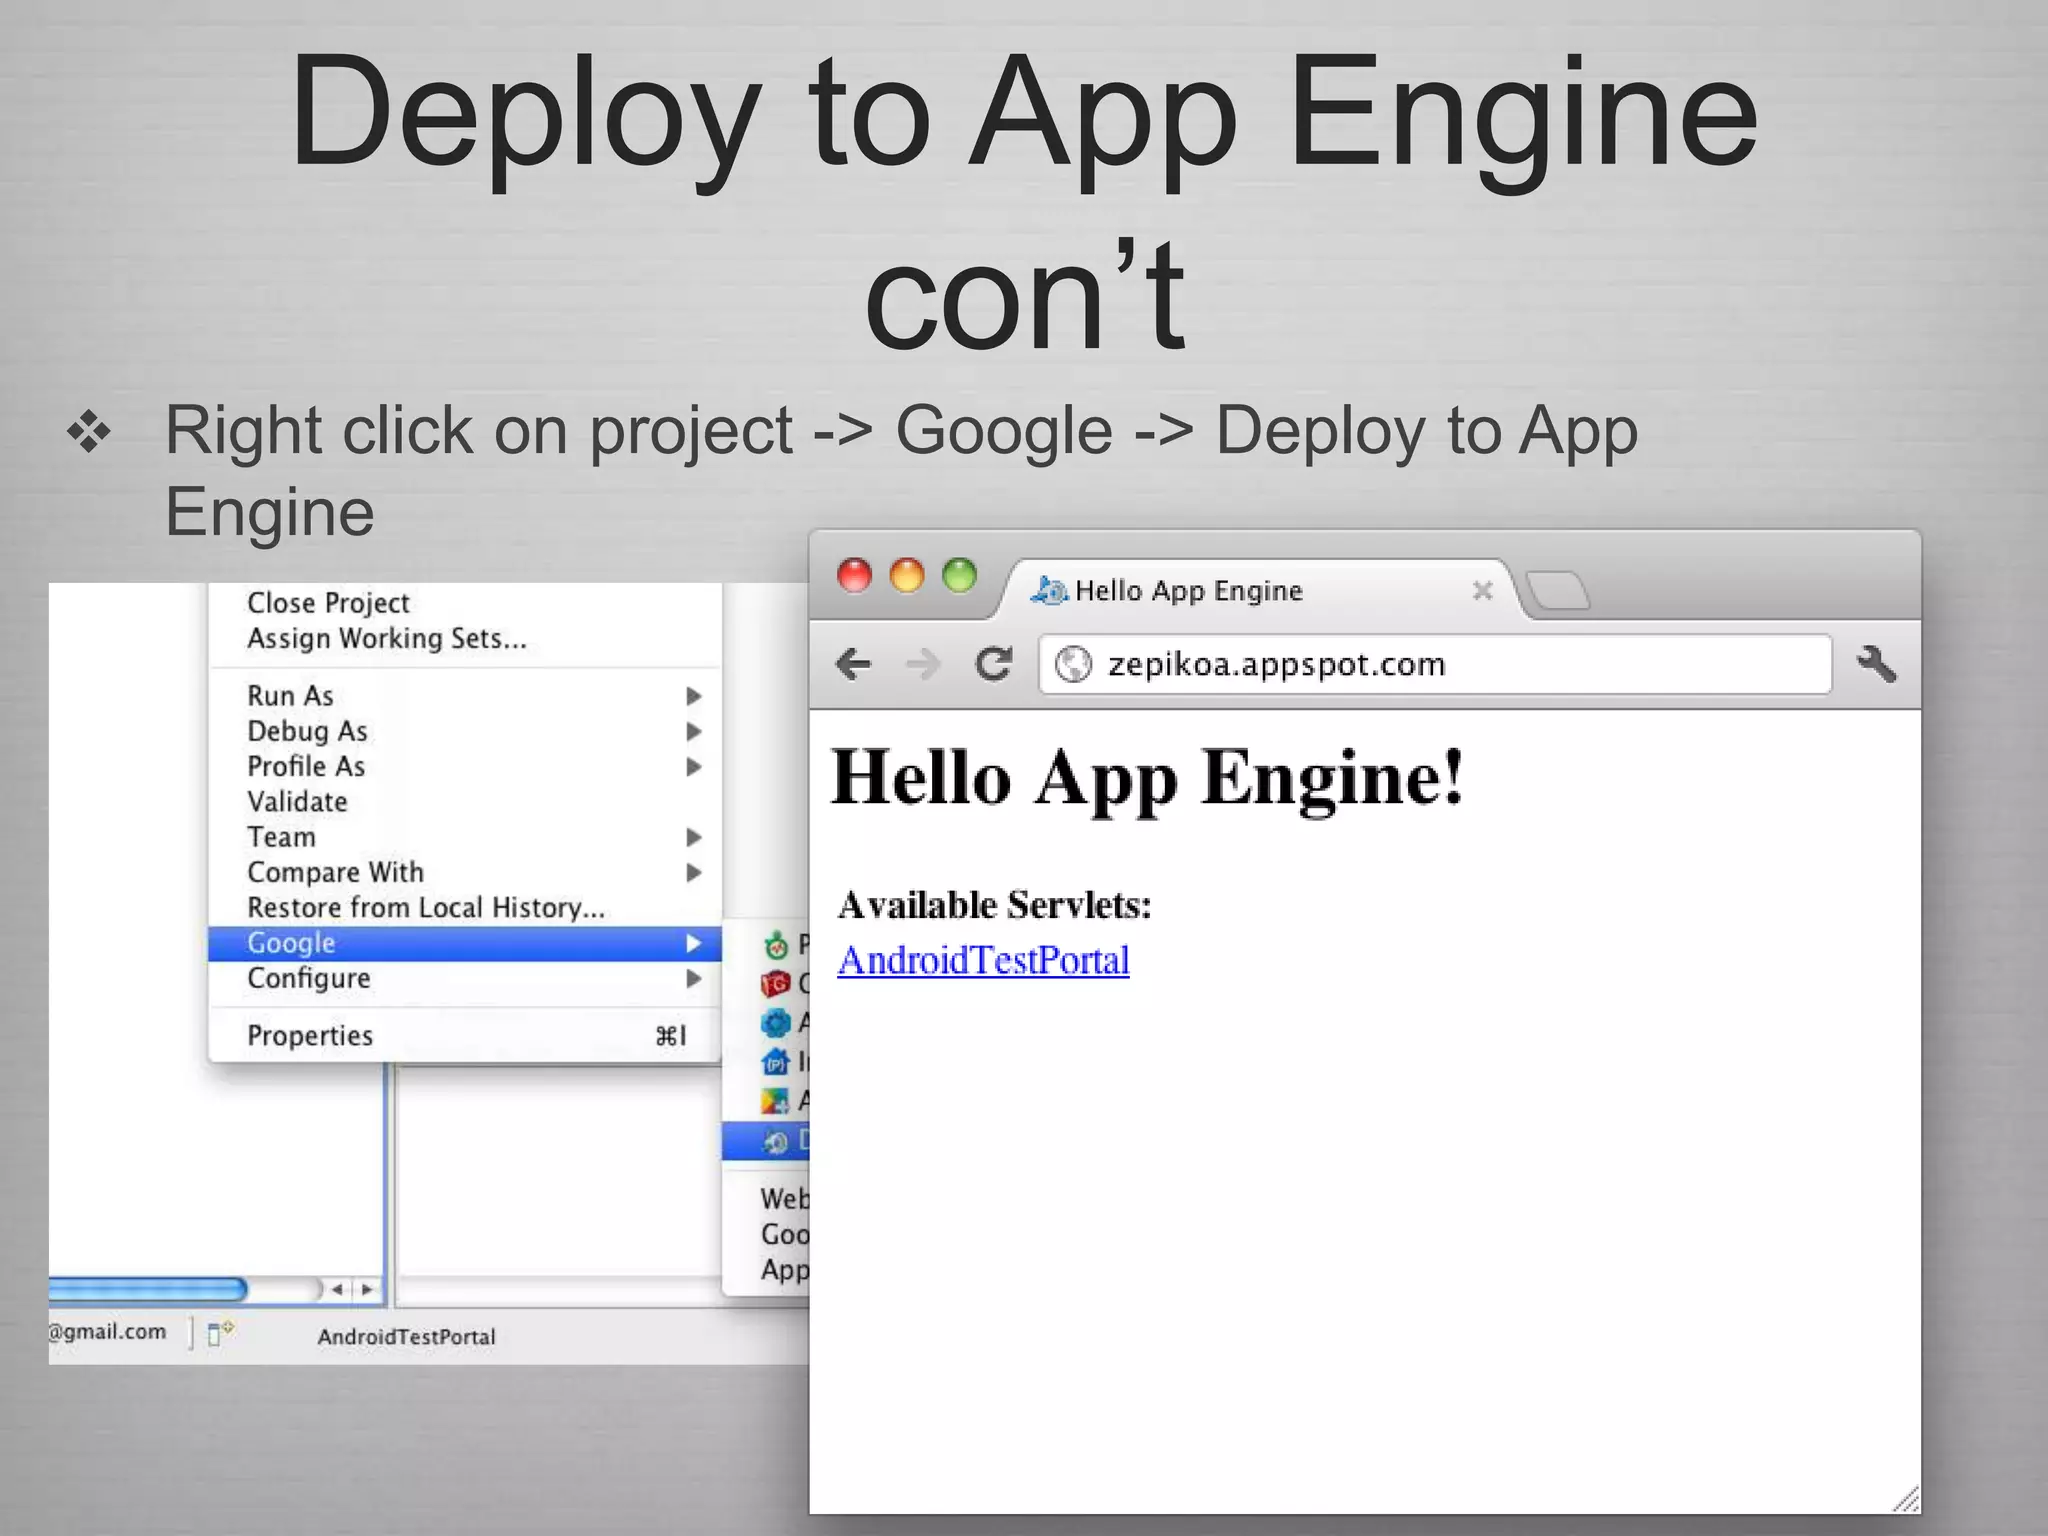Click the browser forward arrow
2048x1536 pixels.
point(923,664)
